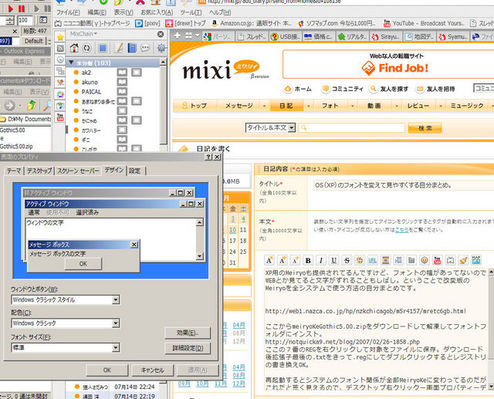Insert a YouTube video in the diary

tap(437, 260)
